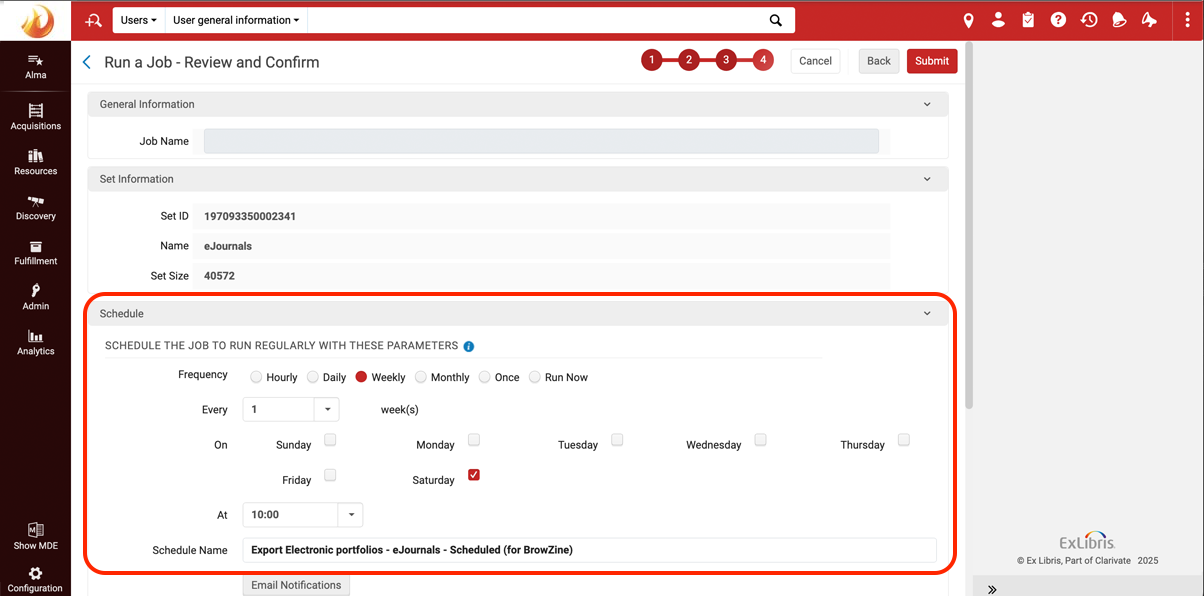Select Once frequency
The image size is (1204, 596).
(x=485, y=377)
